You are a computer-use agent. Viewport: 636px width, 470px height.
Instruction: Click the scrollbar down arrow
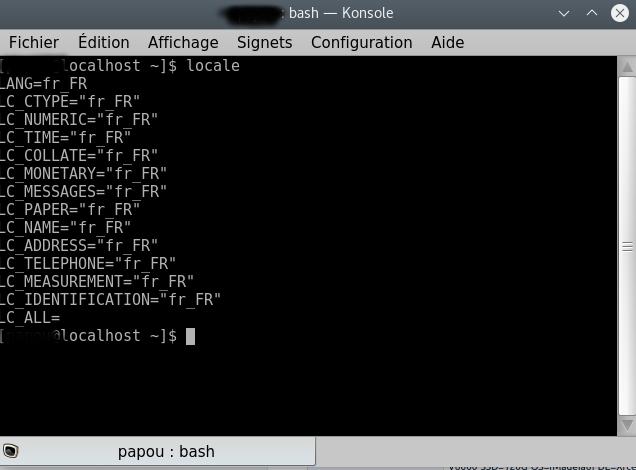[x=627, y=425]
